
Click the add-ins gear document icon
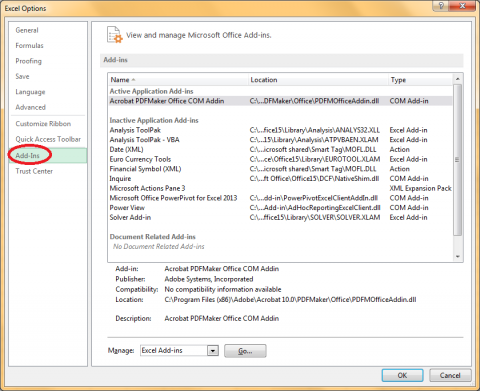115,35
